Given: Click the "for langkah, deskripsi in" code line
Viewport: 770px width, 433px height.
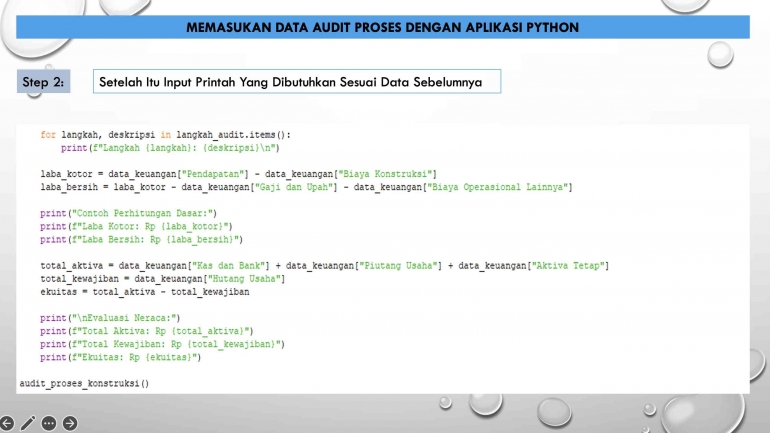Looking at the screenshot, I should click(x=165, y=135).
